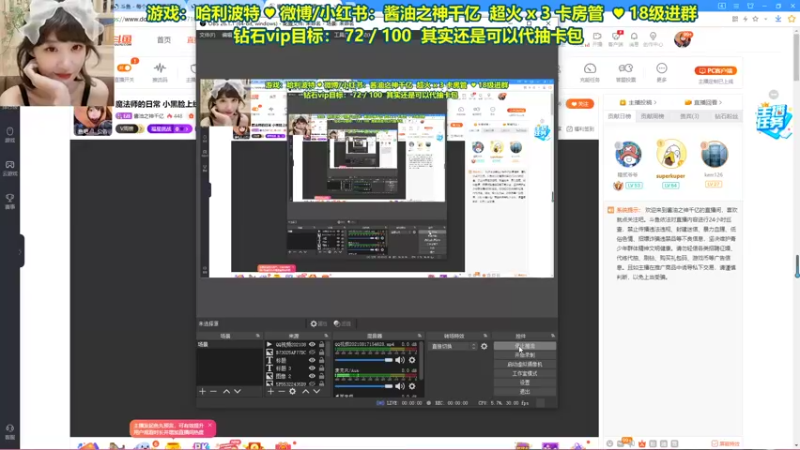The height and width of the screenshot is (450, 800).
Task: Undock the 转场特效 transitions panel
Action: [485, 336]
